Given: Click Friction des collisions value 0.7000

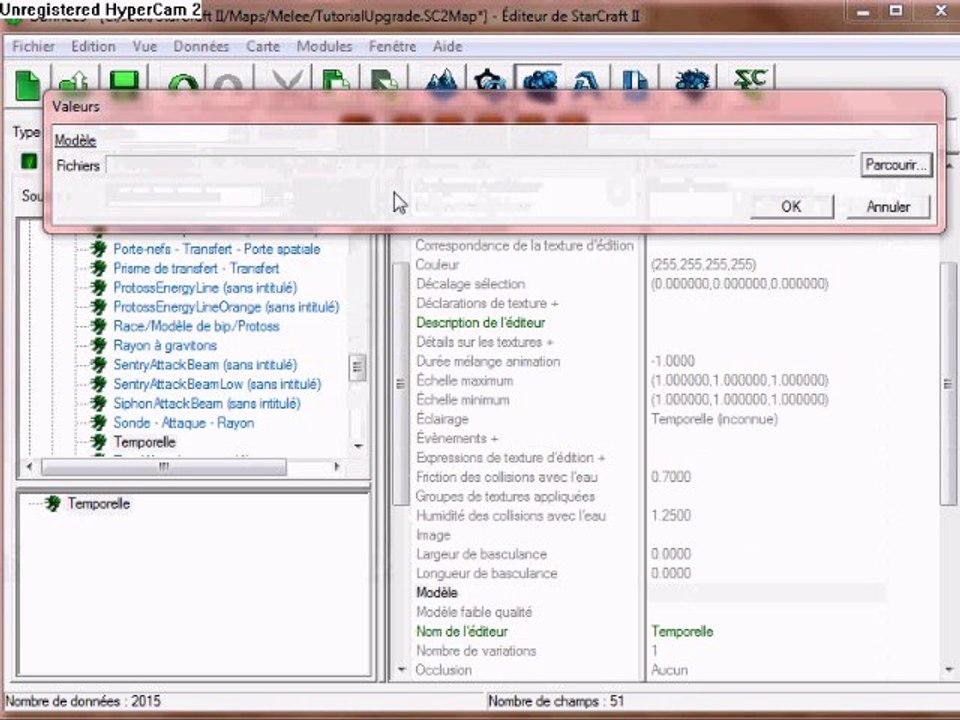Looking at the screenshot, I should coord(671,477).
